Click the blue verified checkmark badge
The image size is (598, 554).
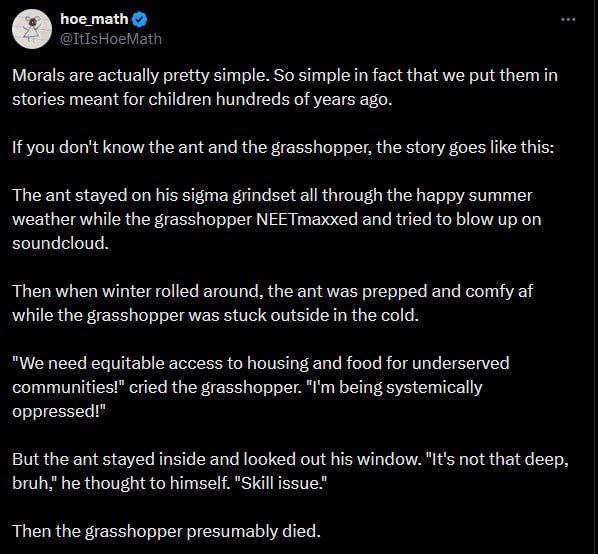139,19
